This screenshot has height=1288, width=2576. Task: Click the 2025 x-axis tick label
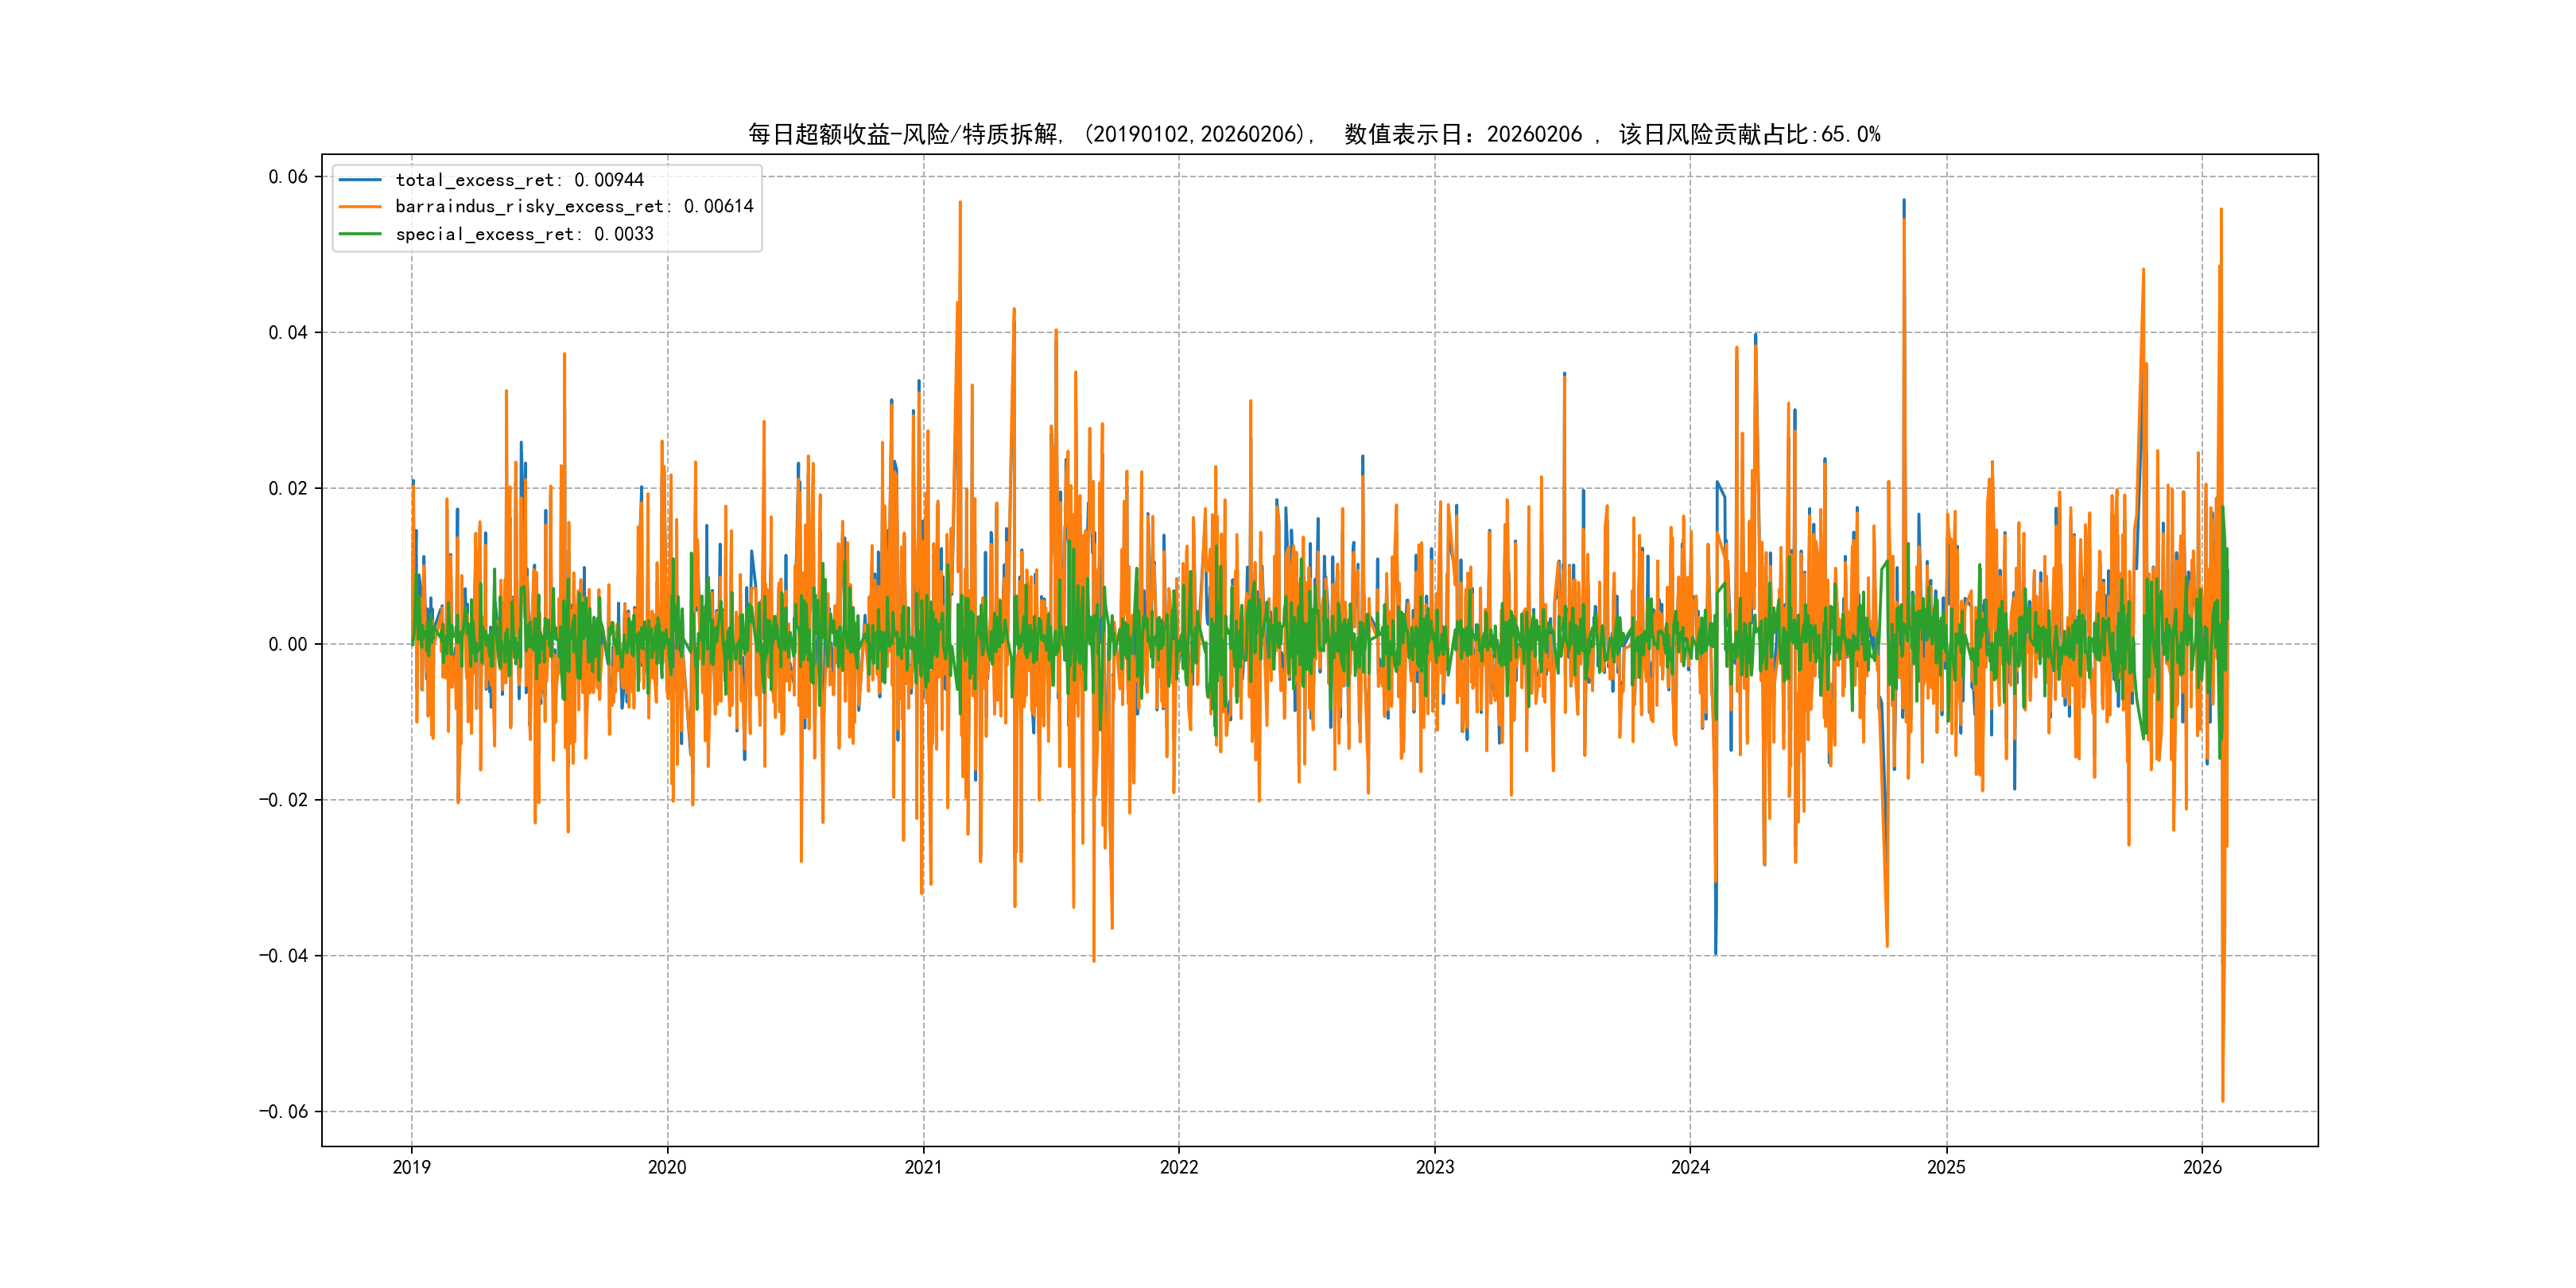click(x=1946, y=1167)
